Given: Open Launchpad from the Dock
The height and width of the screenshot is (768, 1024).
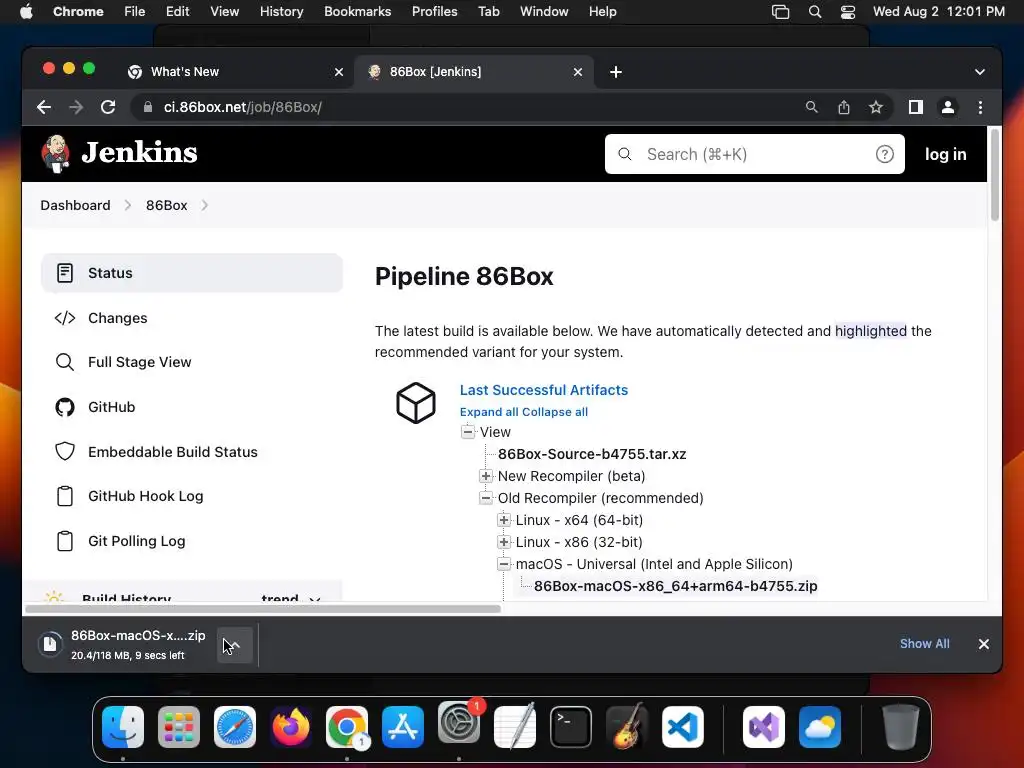Looking at the screenshot, I should click(179, 727).
